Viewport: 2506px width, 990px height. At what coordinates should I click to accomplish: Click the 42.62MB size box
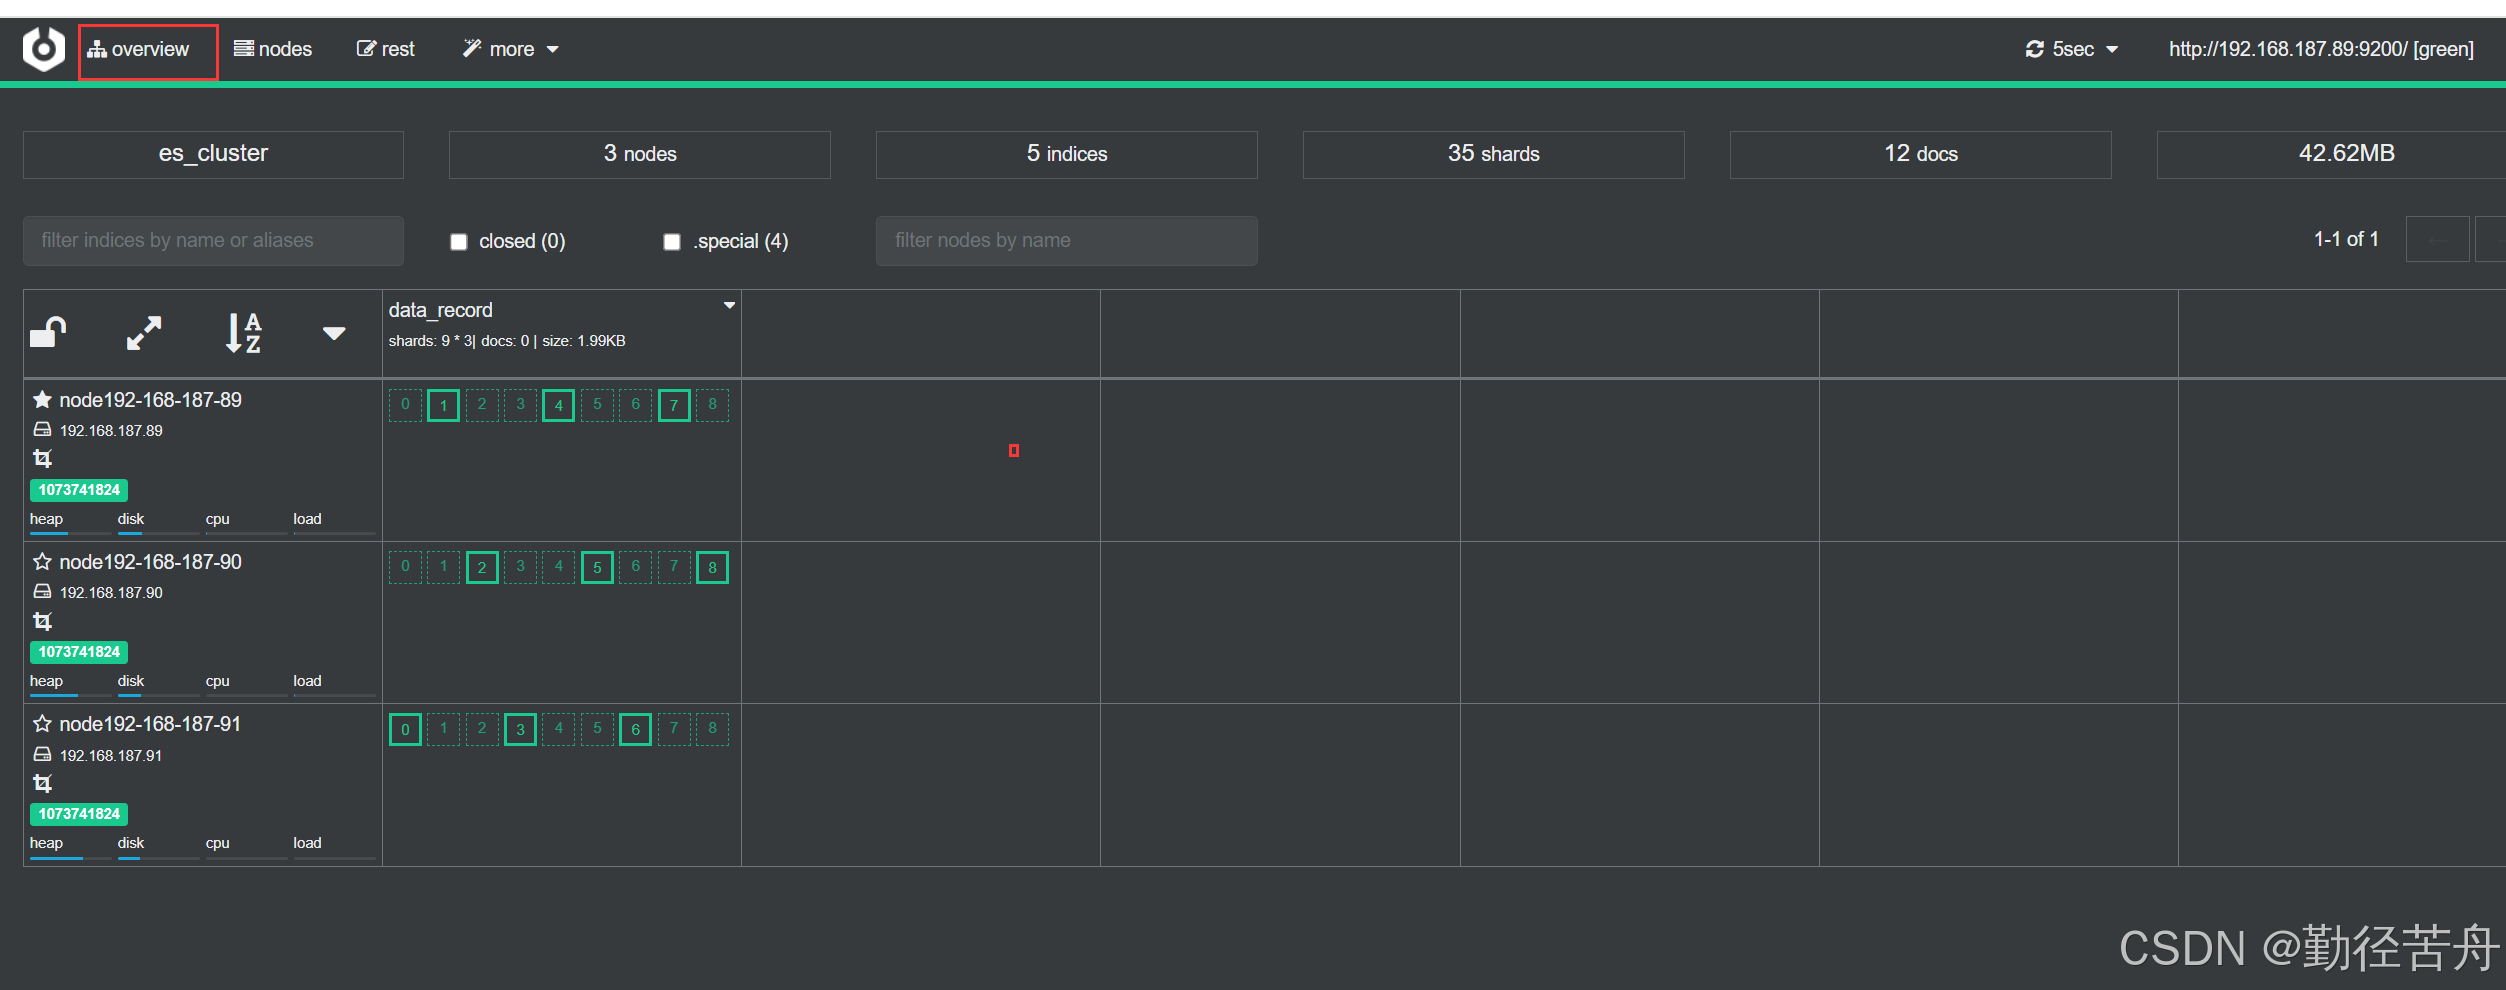[x=2332, y=154]
